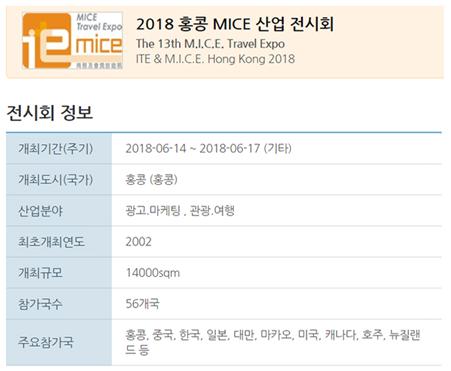Click the 14000sqm scale value
Image resolution: width=451 pixels, height=371 pixels.
click(153, 273)
